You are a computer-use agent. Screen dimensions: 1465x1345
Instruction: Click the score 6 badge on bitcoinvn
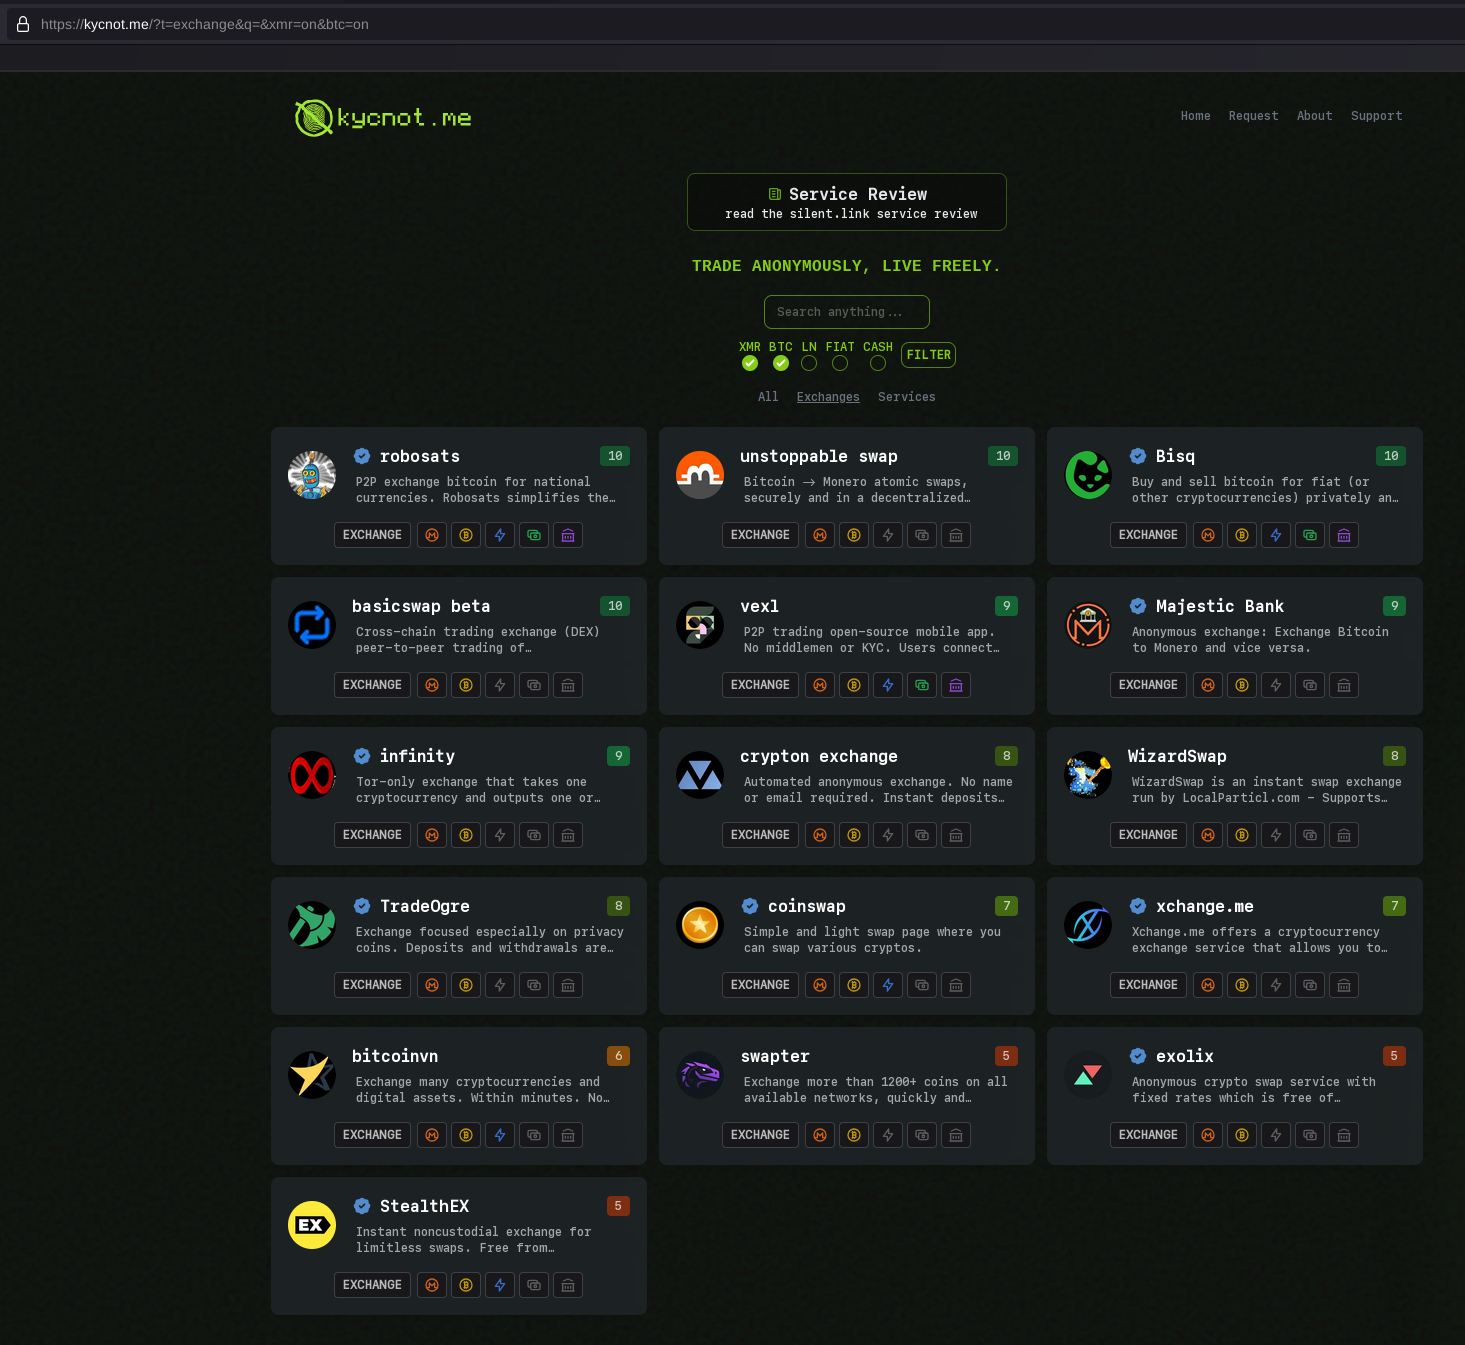click(619, 1056)
